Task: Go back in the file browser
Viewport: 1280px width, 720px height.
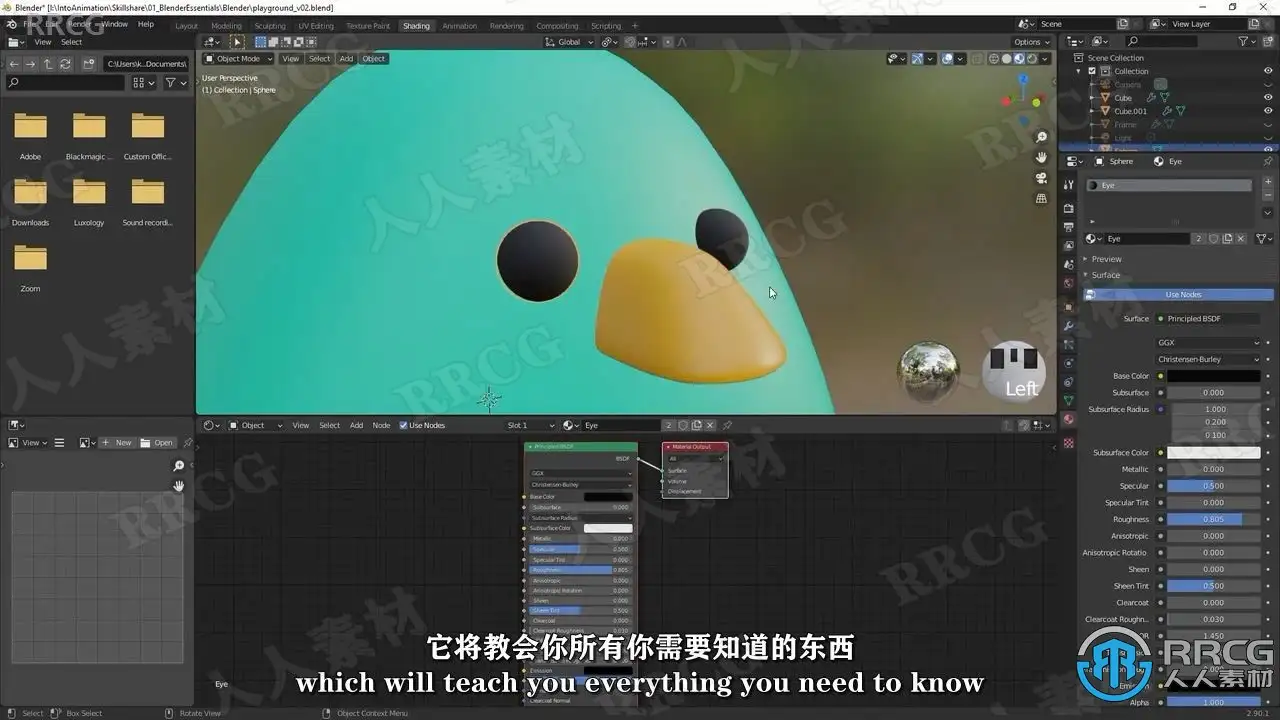Action: point(14,63)
